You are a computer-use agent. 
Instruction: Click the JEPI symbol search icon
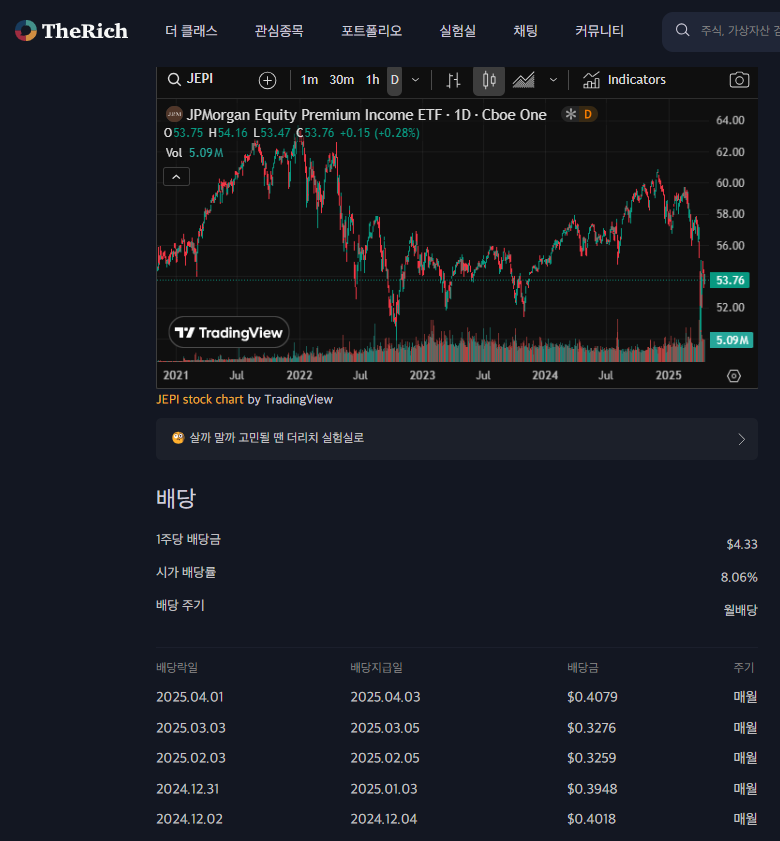point(174,79)
